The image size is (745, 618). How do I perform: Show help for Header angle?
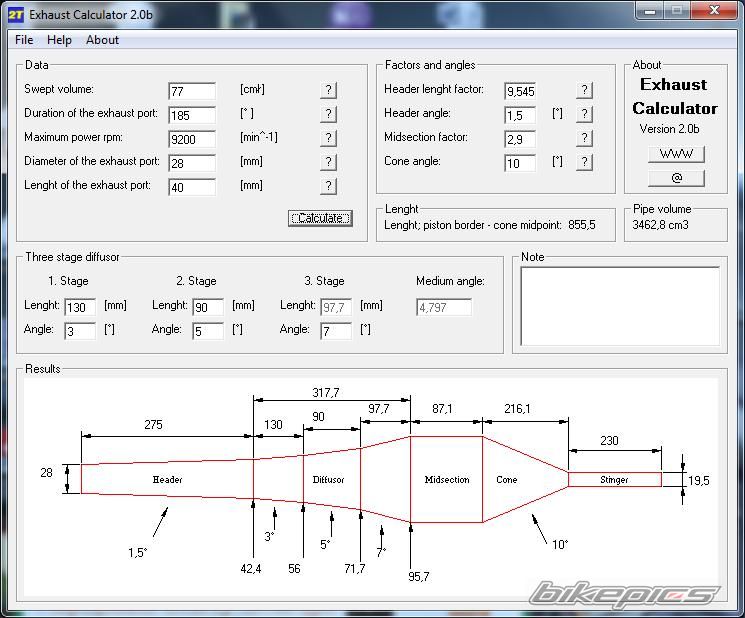coord(584,114)
